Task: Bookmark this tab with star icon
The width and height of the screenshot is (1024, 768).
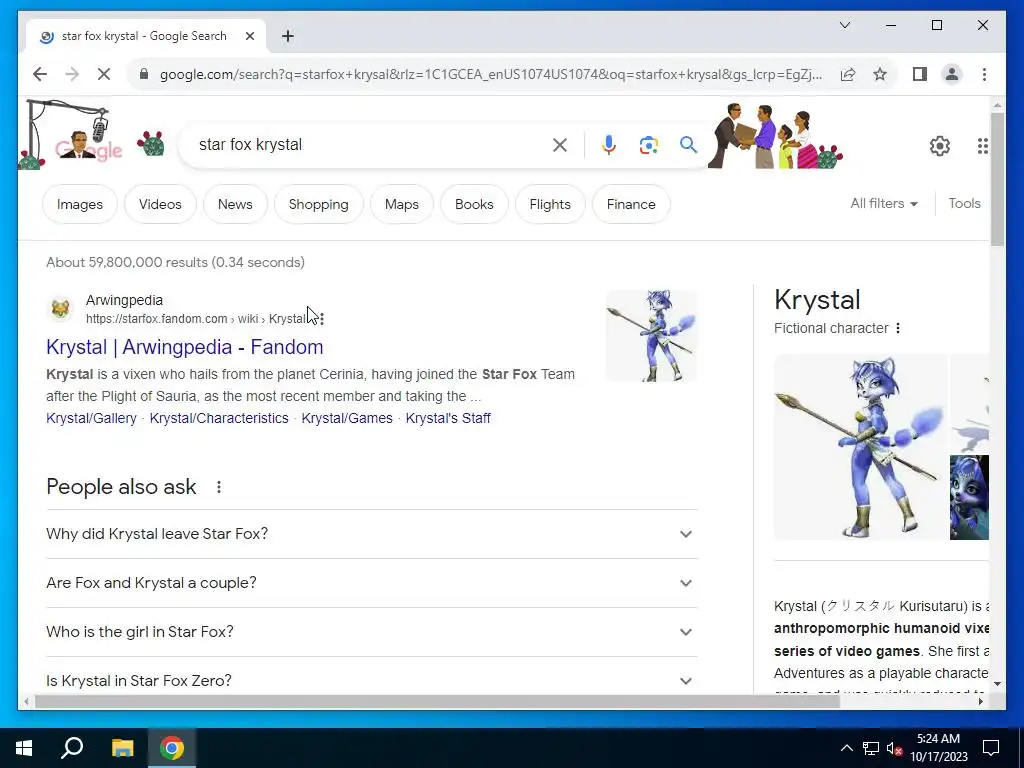Action: coord(880,74)
